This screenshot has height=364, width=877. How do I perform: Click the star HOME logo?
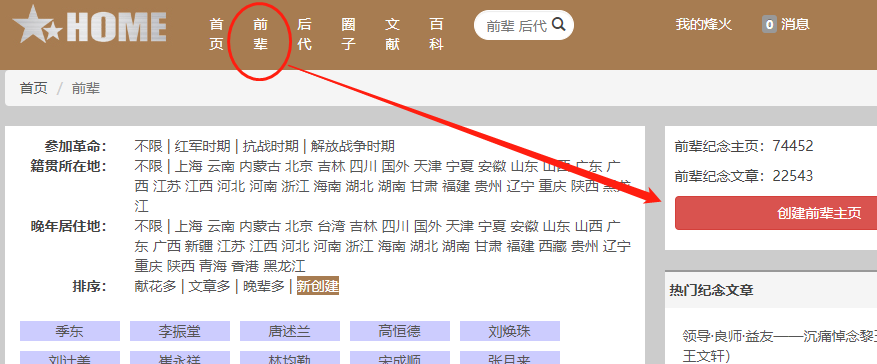pyautogui.click(x=89, y=26)
